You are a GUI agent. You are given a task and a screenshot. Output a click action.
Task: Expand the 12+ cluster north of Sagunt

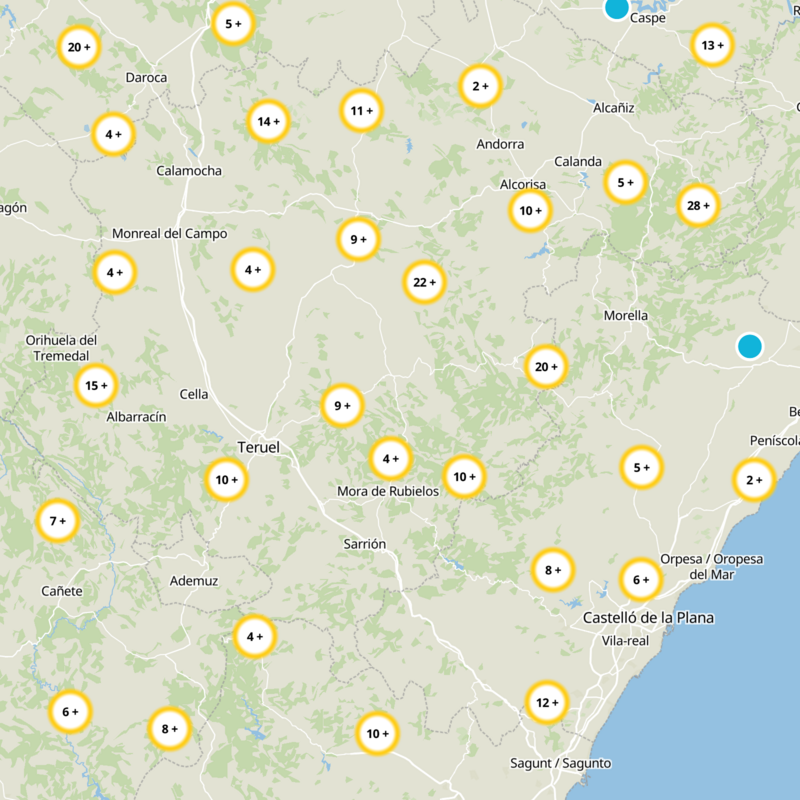547,703
